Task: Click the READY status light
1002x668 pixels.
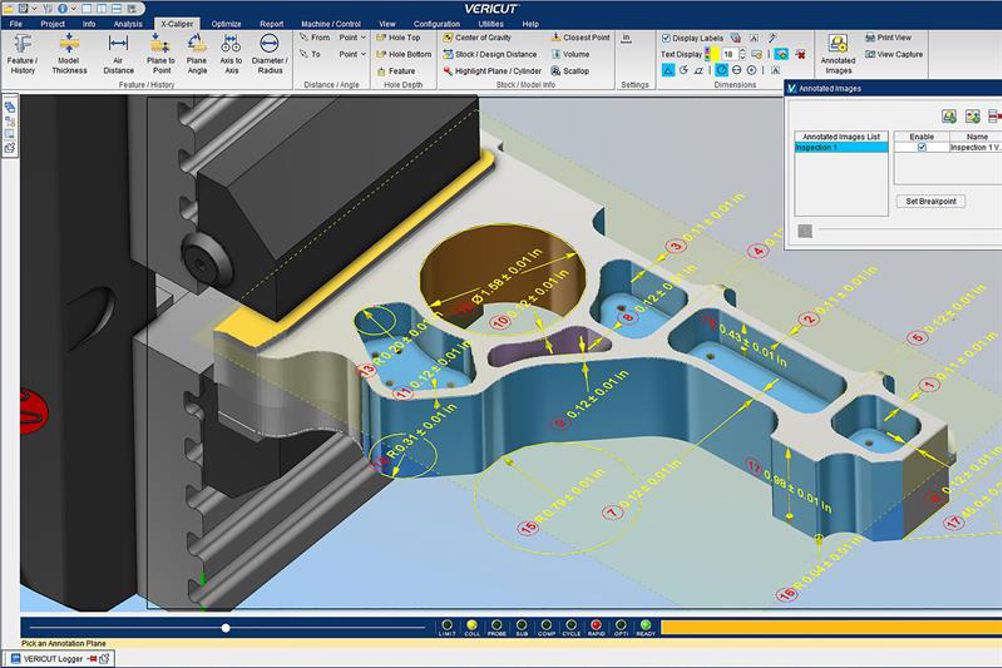Action: (x=645, y=626)
